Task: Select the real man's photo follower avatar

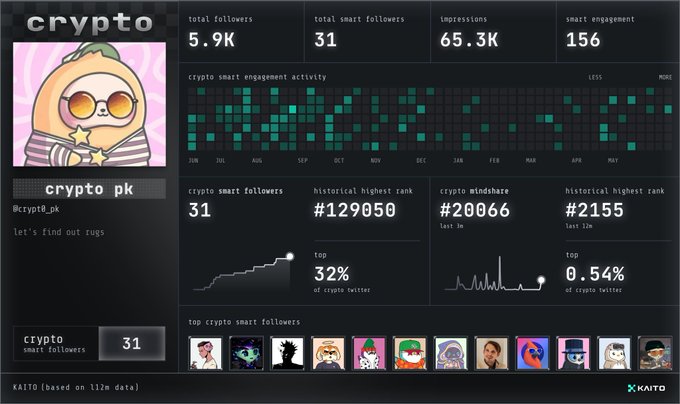Action: tap(492, 353)
